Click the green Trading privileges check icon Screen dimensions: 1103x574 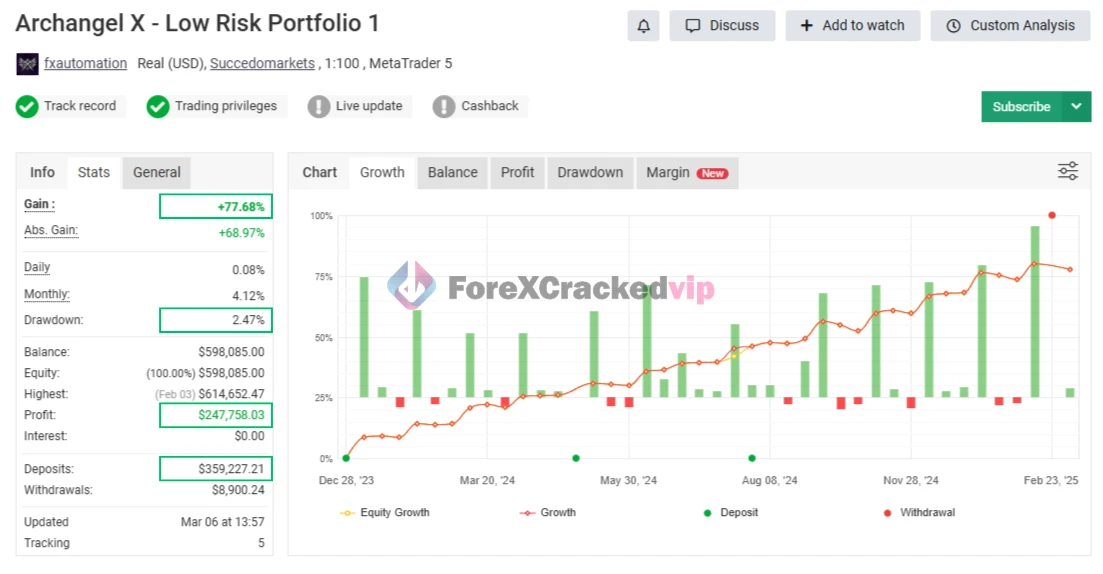(158, 107)
